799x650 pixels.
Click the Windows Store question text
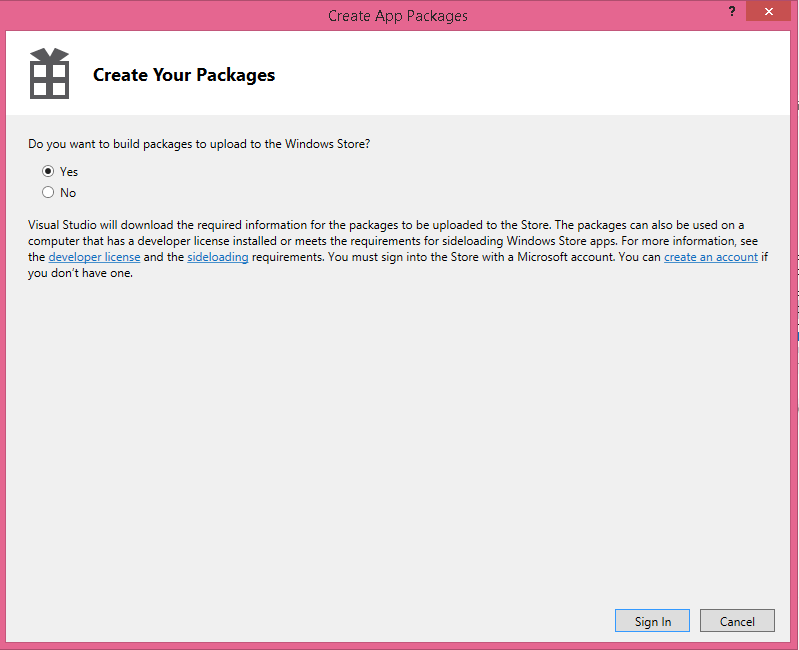coord(199,144)
